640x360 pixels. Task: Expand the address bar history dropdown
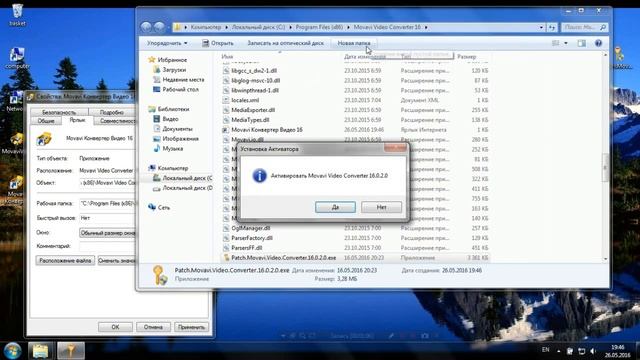pos(541,27)
